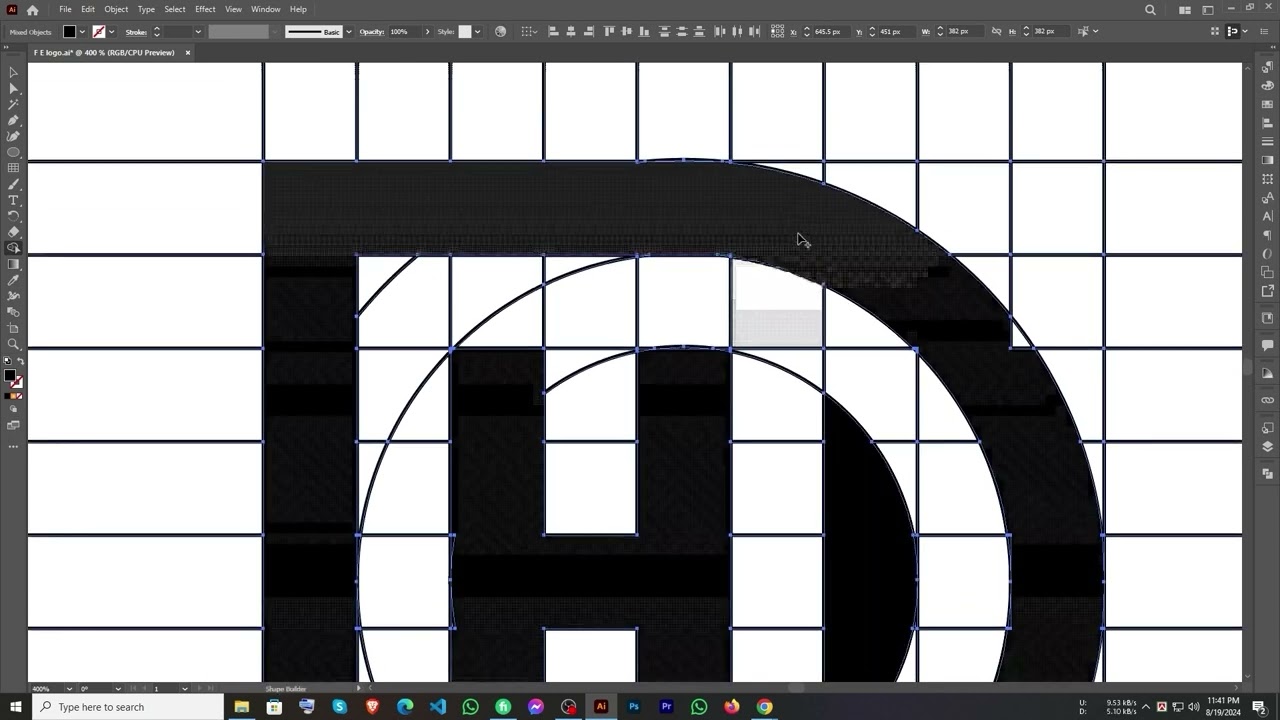Click Horizontal Align Left icon
This screenshot has height=720, width=1280.
click(553, 31)
